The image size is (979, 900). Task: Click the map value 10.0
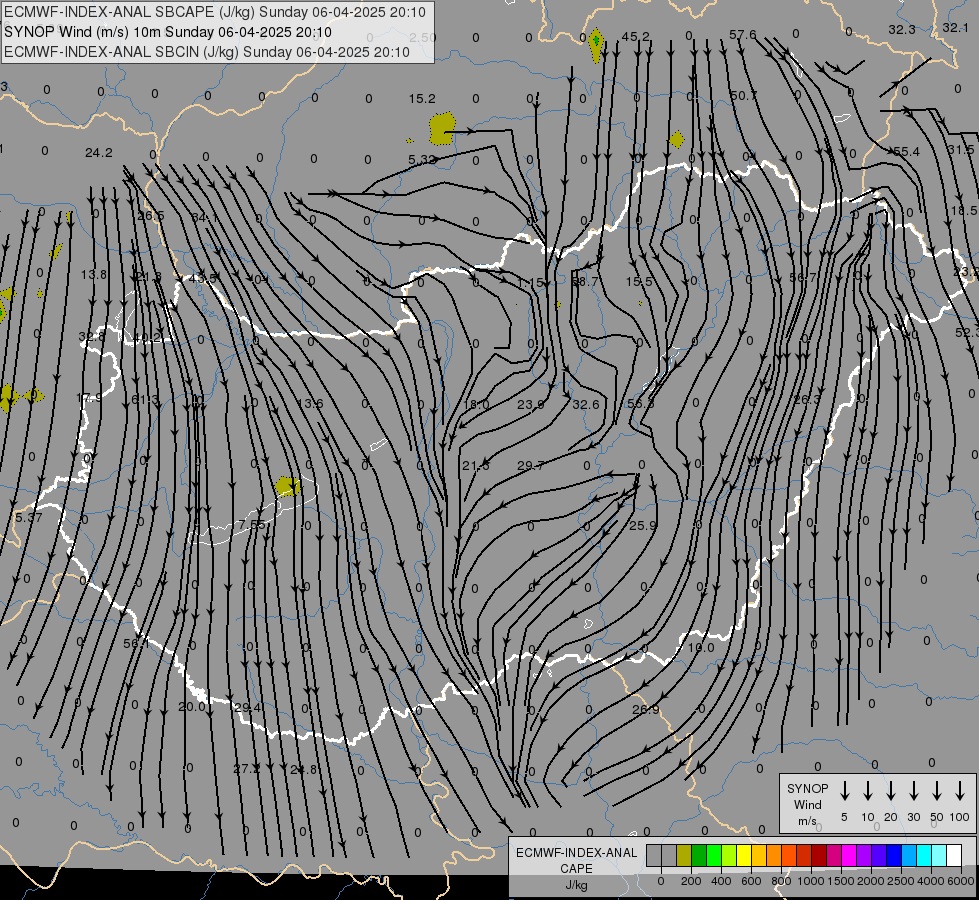tap(701, 648)
